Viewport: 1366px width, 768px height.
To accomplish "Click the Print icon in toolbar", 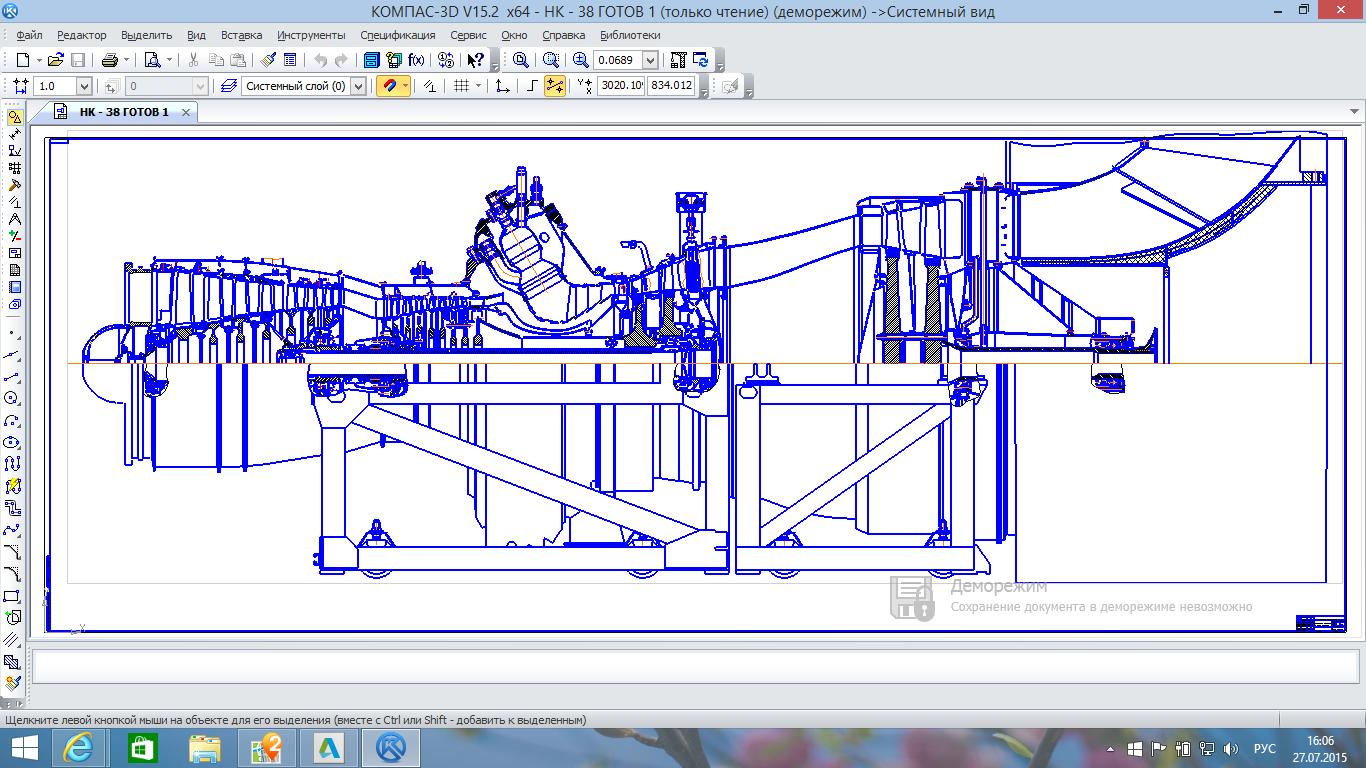I will point(110,60).
